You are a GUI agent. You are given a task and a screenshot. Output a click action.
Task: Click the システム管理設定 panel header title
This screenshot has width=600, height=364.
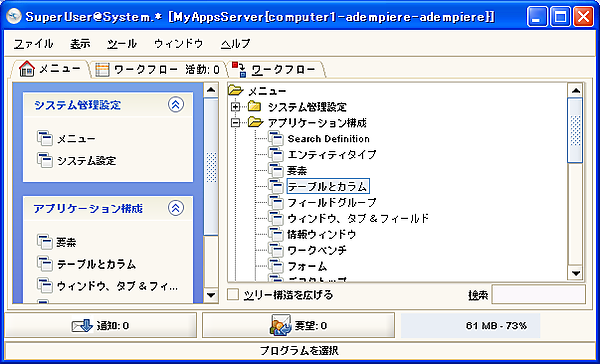pyautogui.click(x=78, y=105)
